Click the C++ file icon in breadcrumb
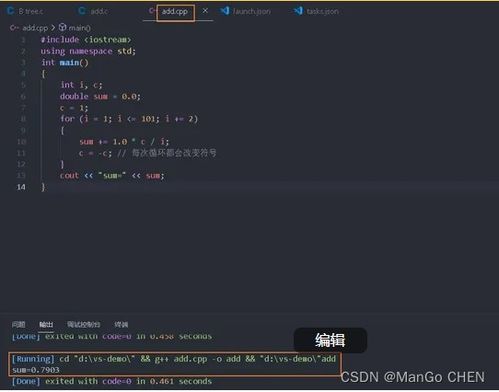 point(14,28)
